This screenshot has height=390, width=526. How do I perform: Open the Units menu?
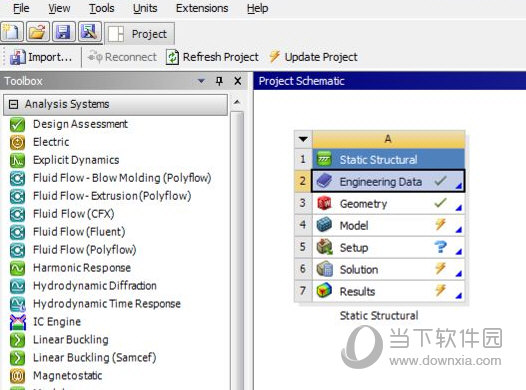point(145,8)
